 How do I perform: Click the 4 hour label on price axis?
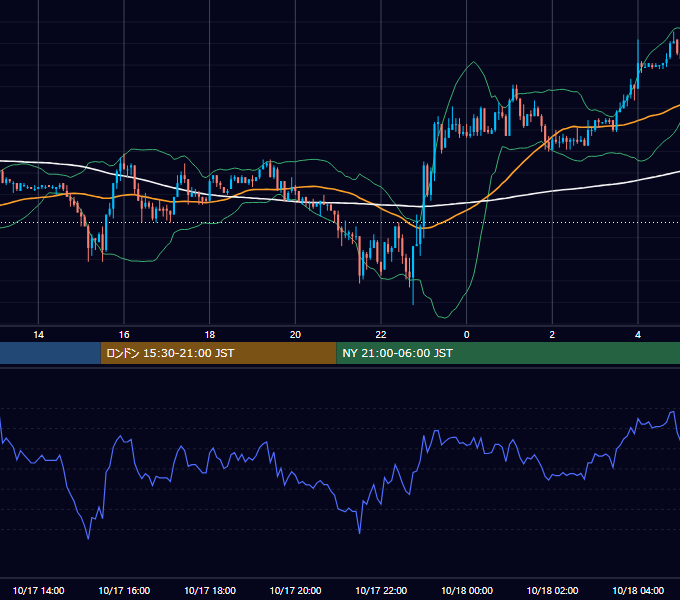638,335
